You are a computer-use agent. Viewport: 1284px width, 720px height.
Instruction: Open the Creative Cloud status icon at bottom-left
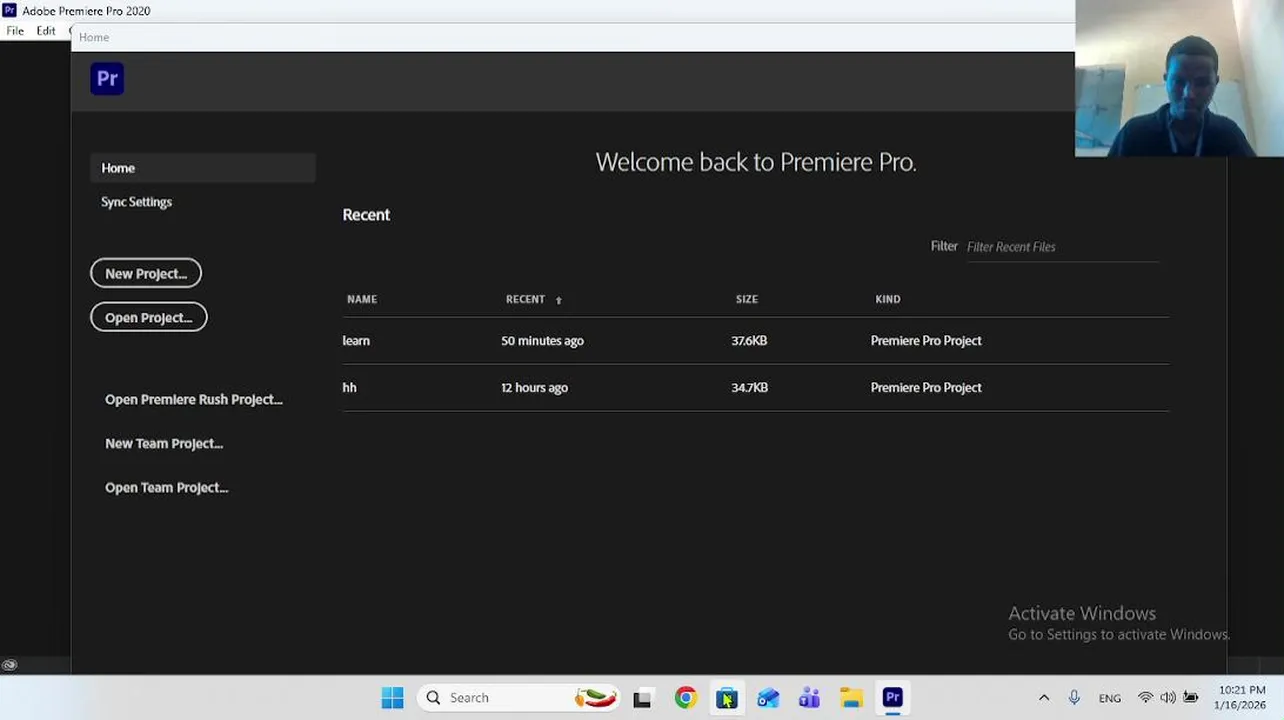tap(9, 665)
